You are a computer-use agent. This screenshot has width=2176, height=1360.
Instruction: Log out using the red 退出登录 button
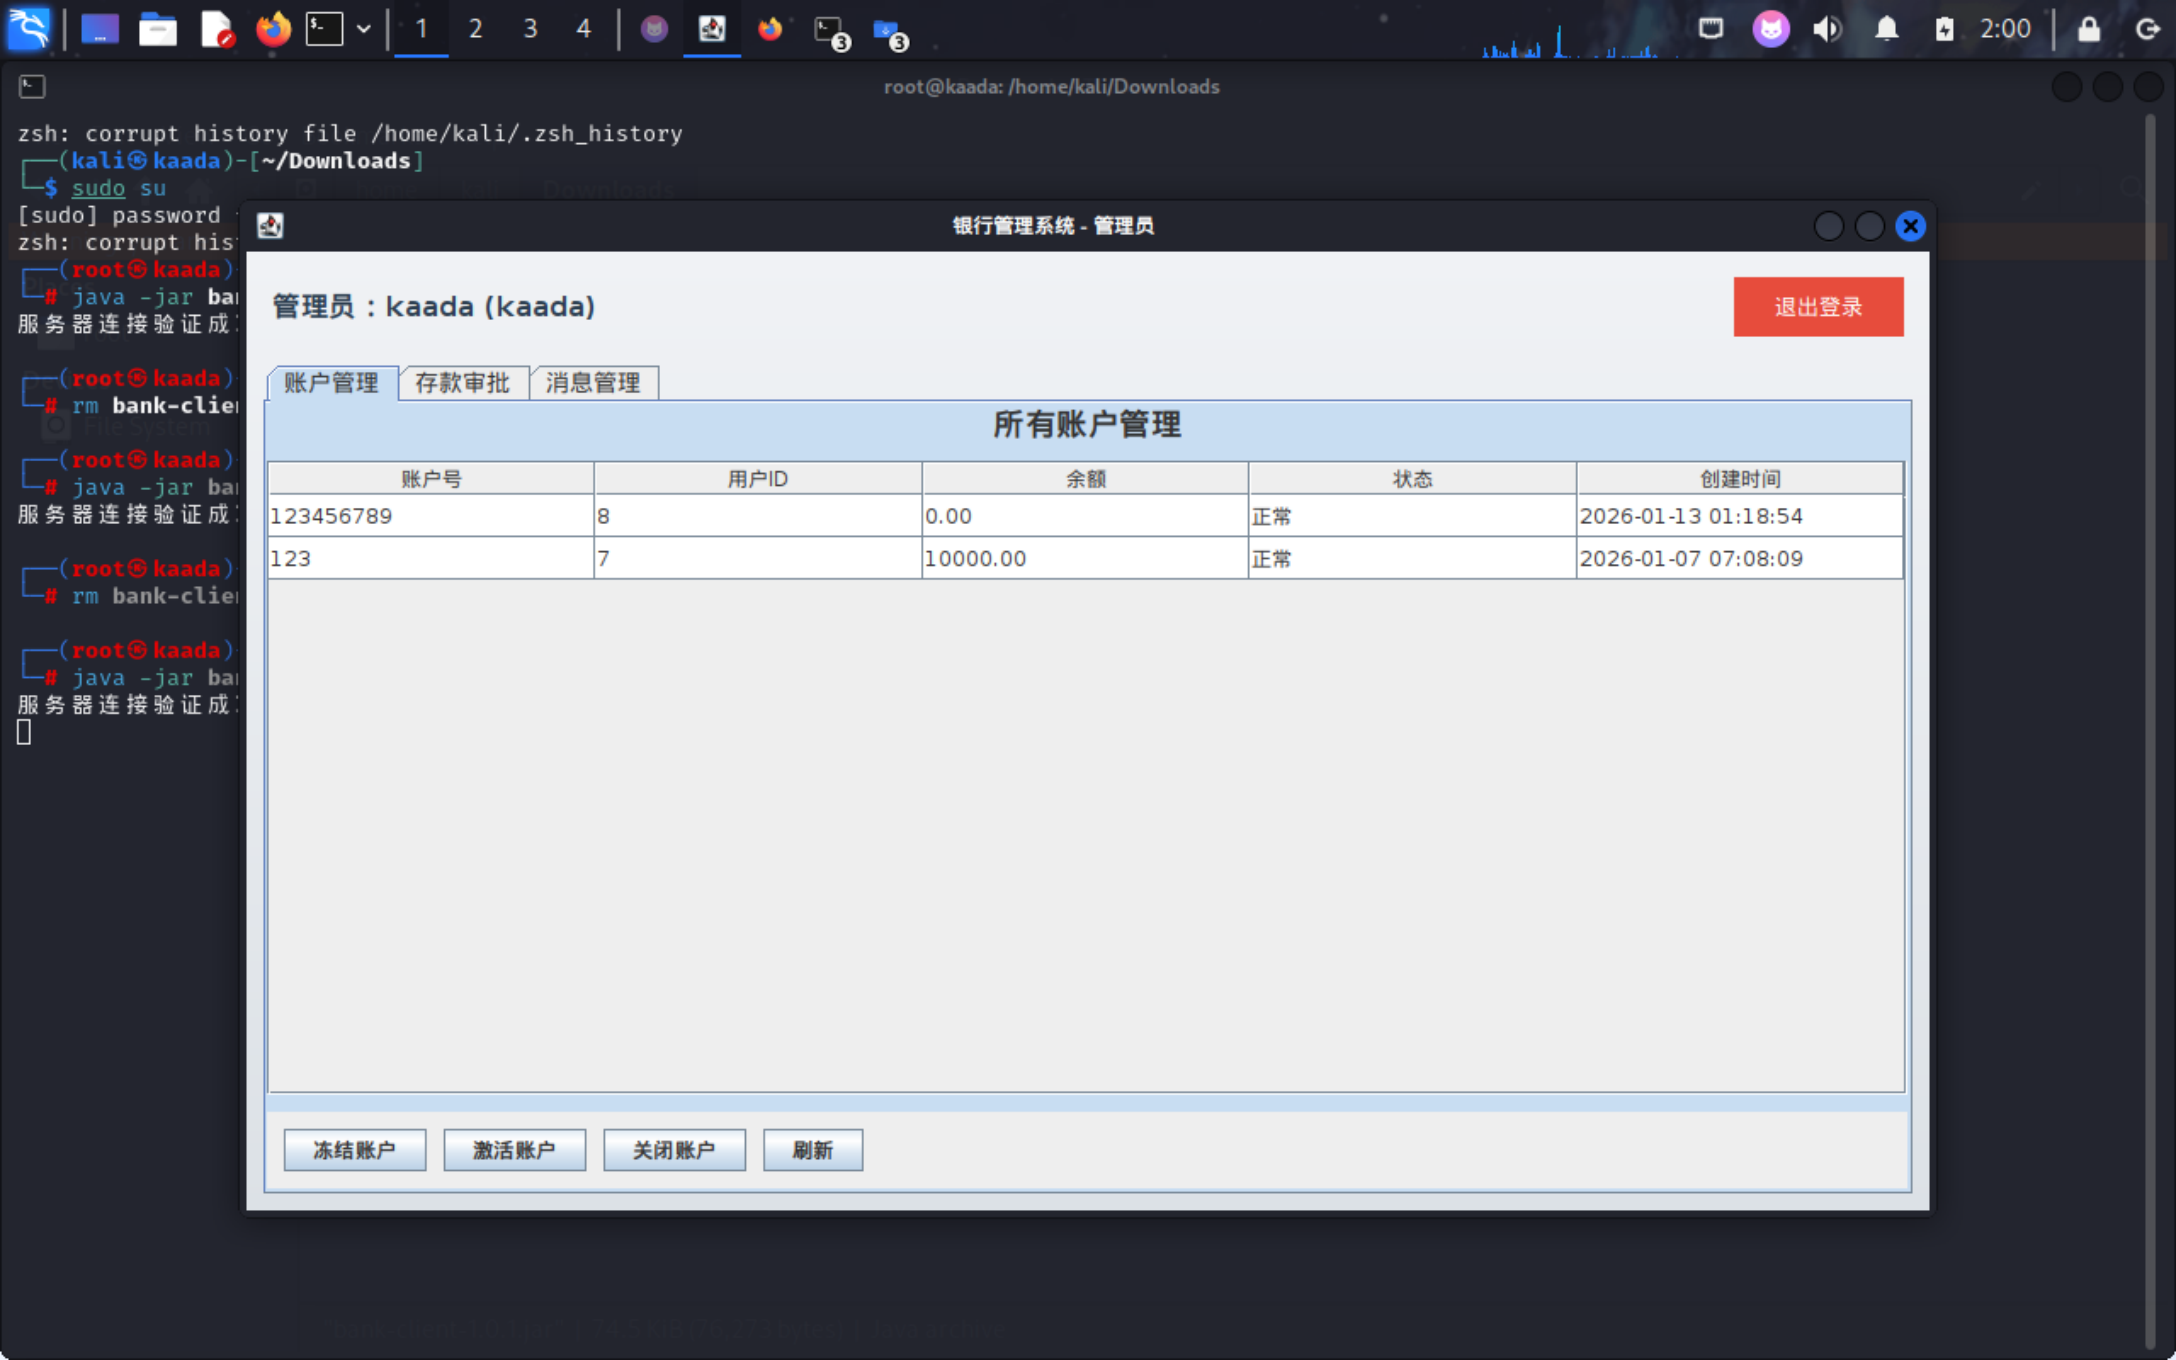1817,307
